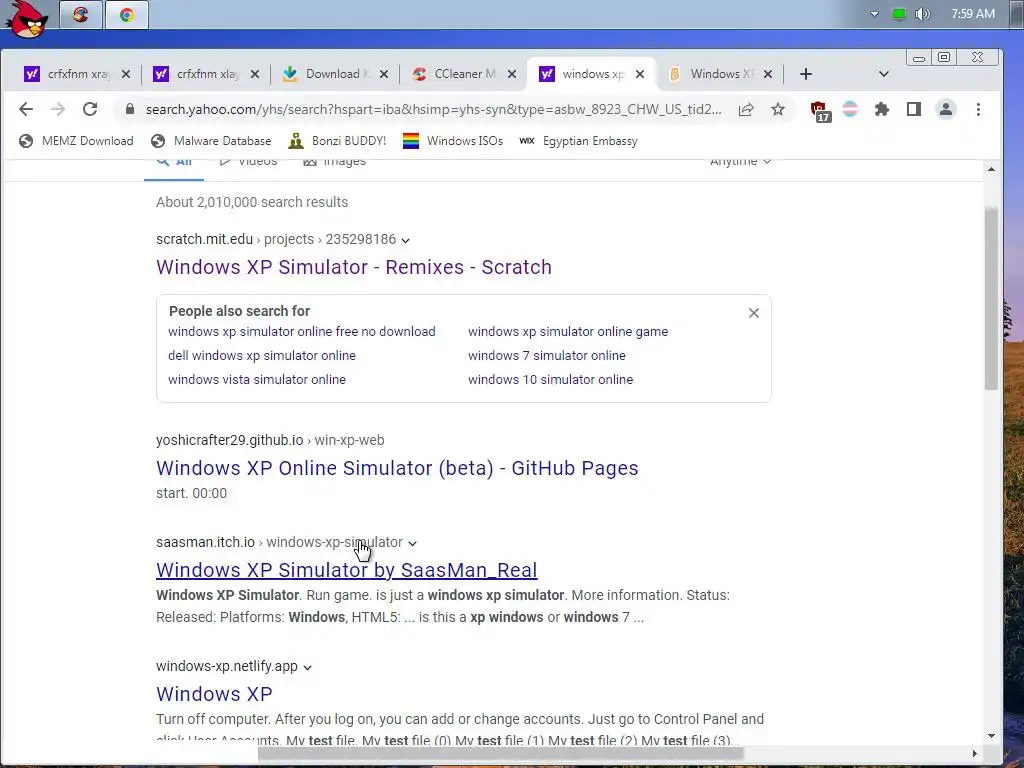Open the Malware Database bookmark
This screenshot has width=1024, height=768.
tap(211, 140)
